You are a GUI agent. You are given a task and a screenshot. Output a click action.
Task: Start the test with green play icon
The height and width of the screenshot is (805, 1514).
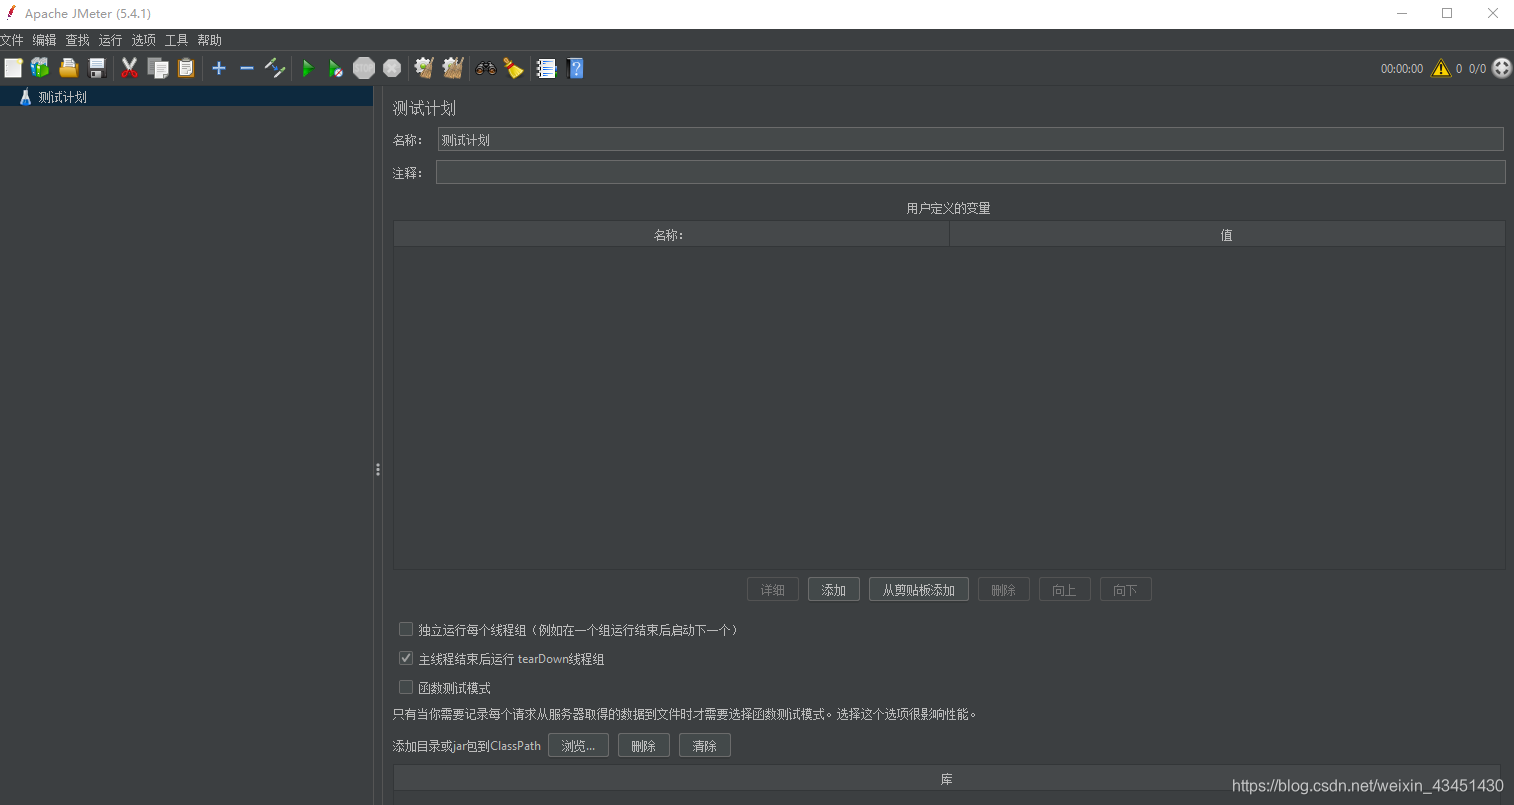pyautogui.click(x=308, y=68)
